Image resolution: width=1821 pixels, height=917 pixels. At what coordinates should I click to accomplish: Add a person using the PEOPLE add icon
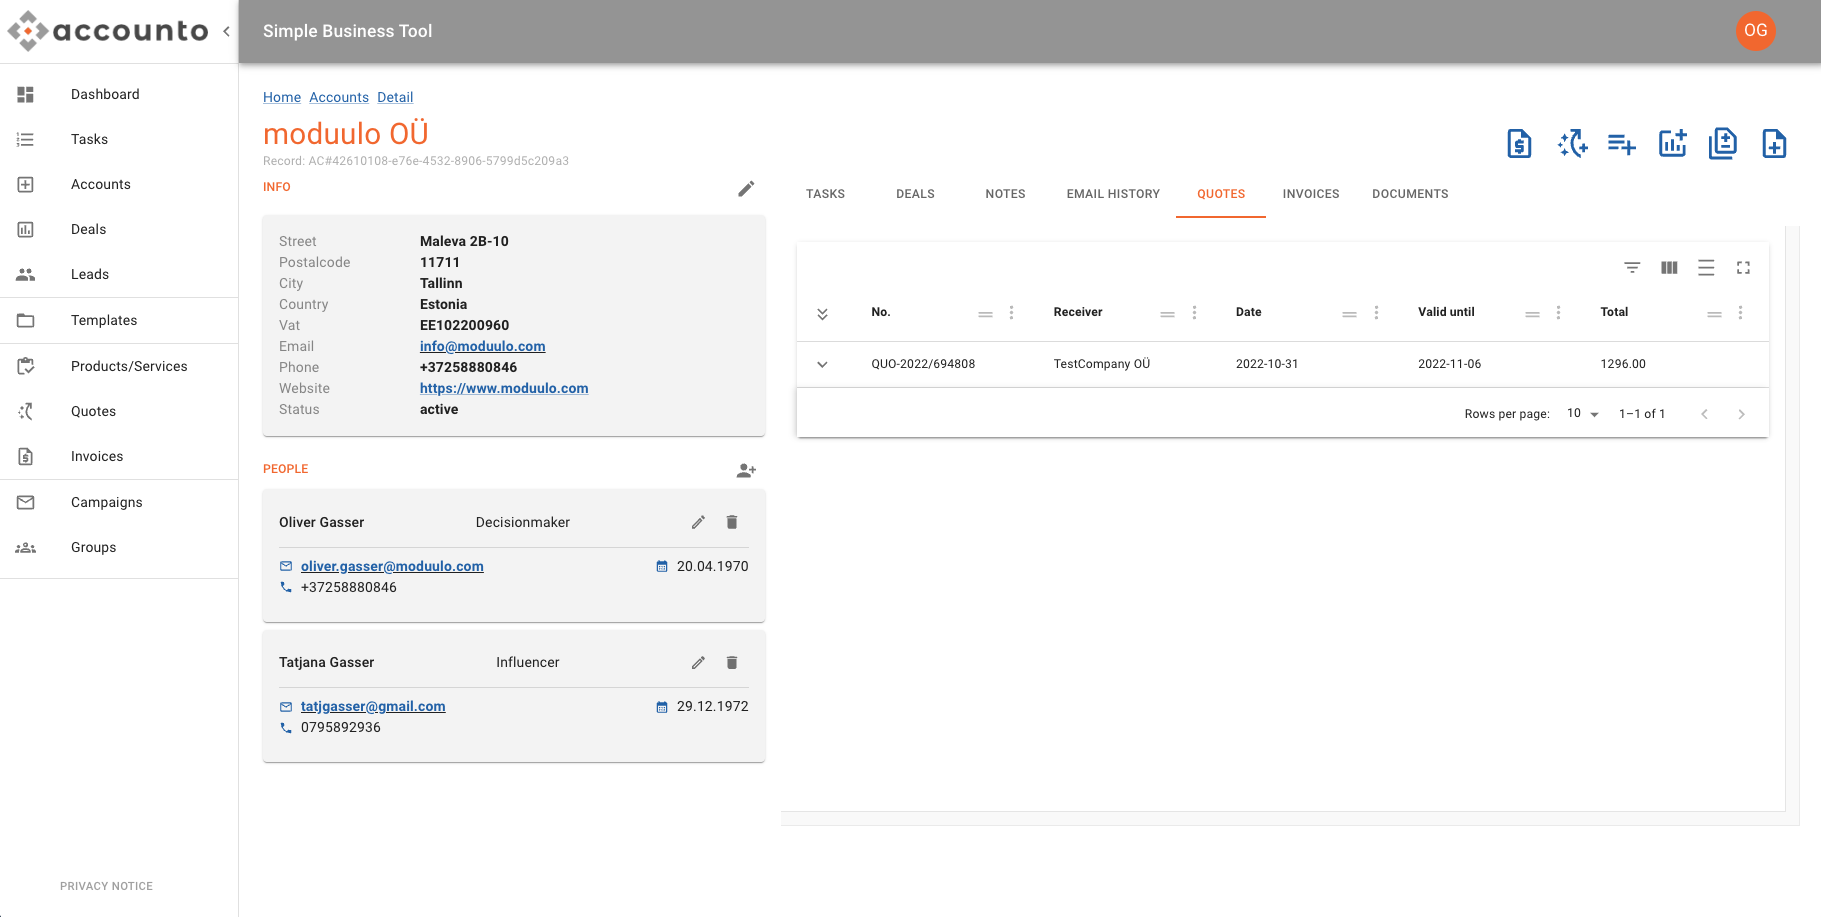(x=746, y=470)
